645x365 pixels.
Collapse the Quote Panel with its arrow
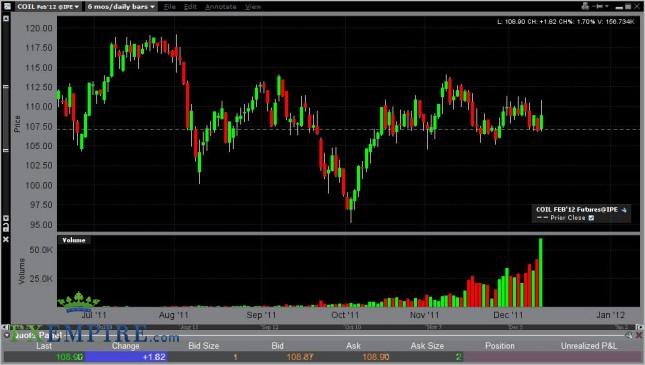pos(7,335)
